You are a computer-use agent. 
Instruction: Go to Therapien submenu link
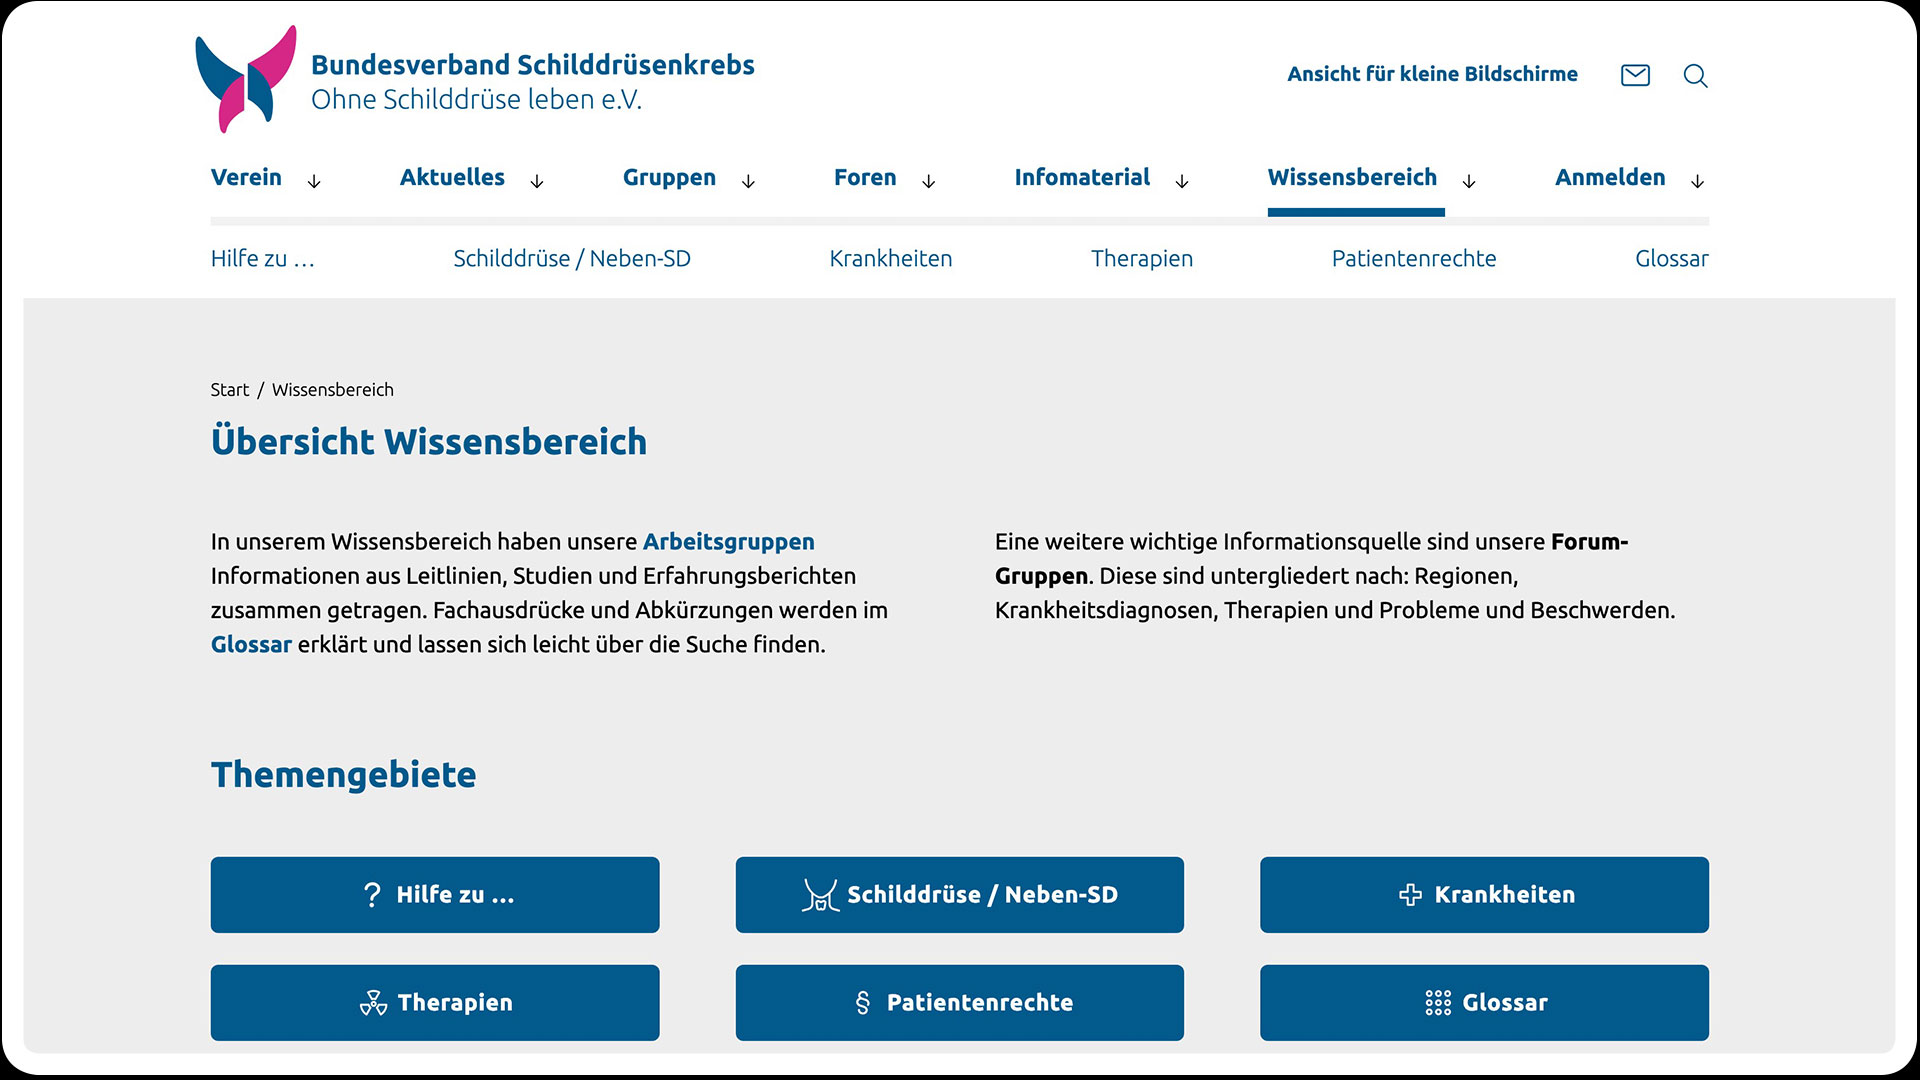[1141, 258]
